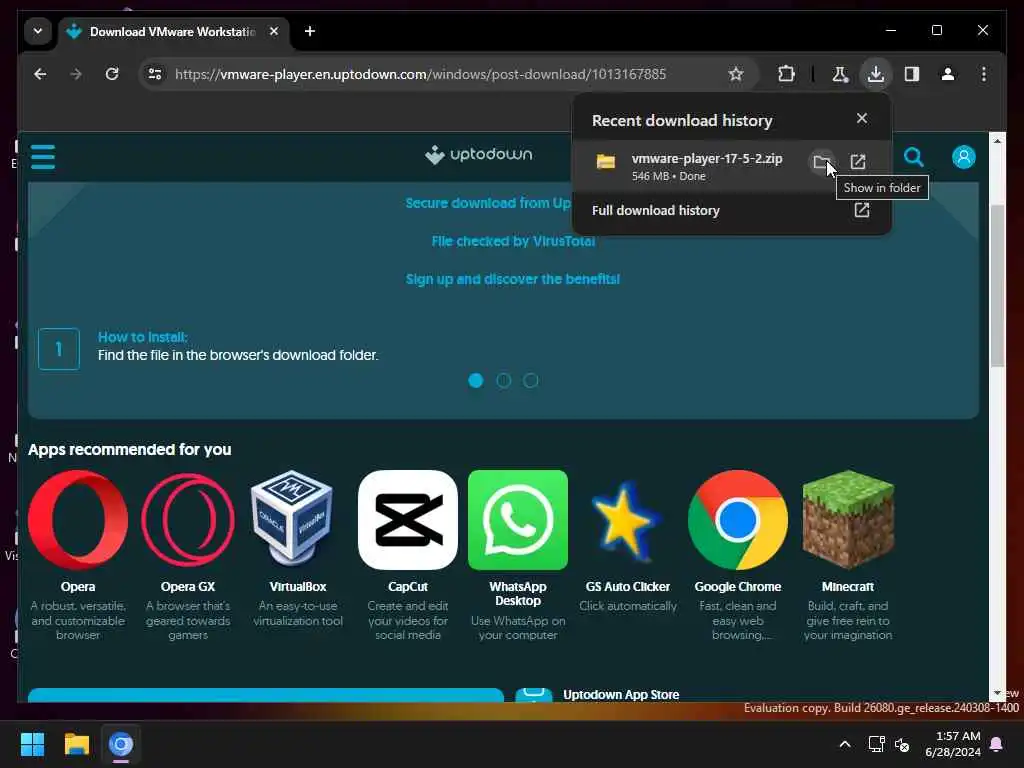Close the Download VMware Workstation tab
The width and height of the screenshot is (1024, 768).
(x=274, y=31)
